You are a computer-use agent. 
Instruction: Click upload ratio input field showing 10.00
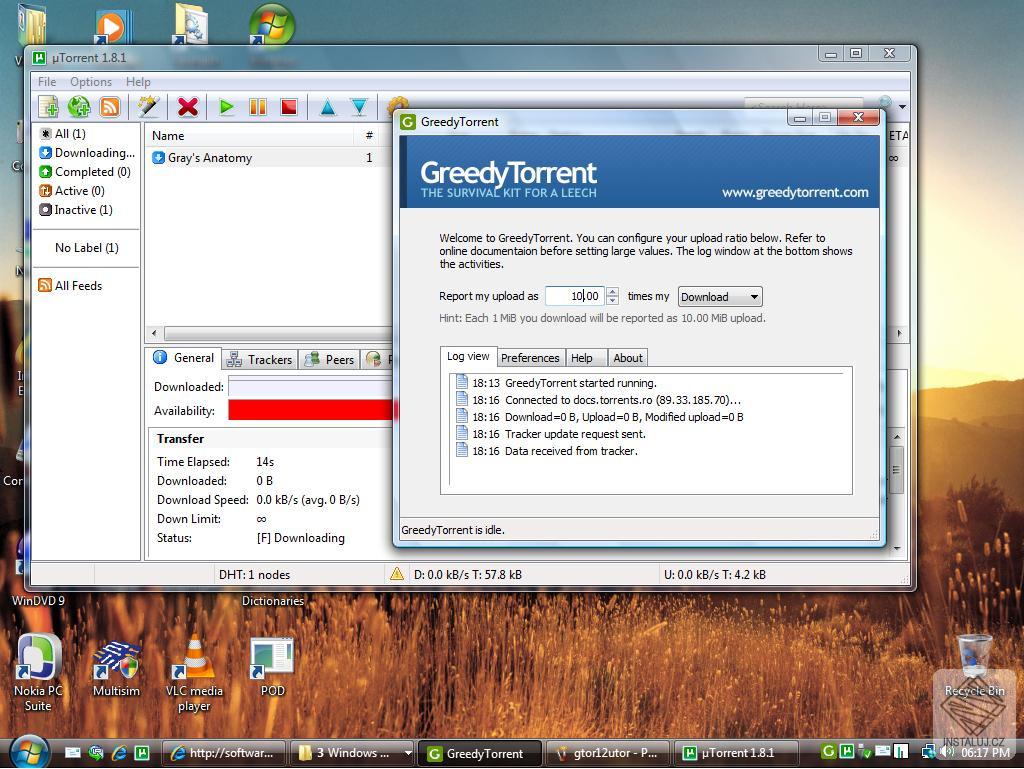[x=575, y=296]
